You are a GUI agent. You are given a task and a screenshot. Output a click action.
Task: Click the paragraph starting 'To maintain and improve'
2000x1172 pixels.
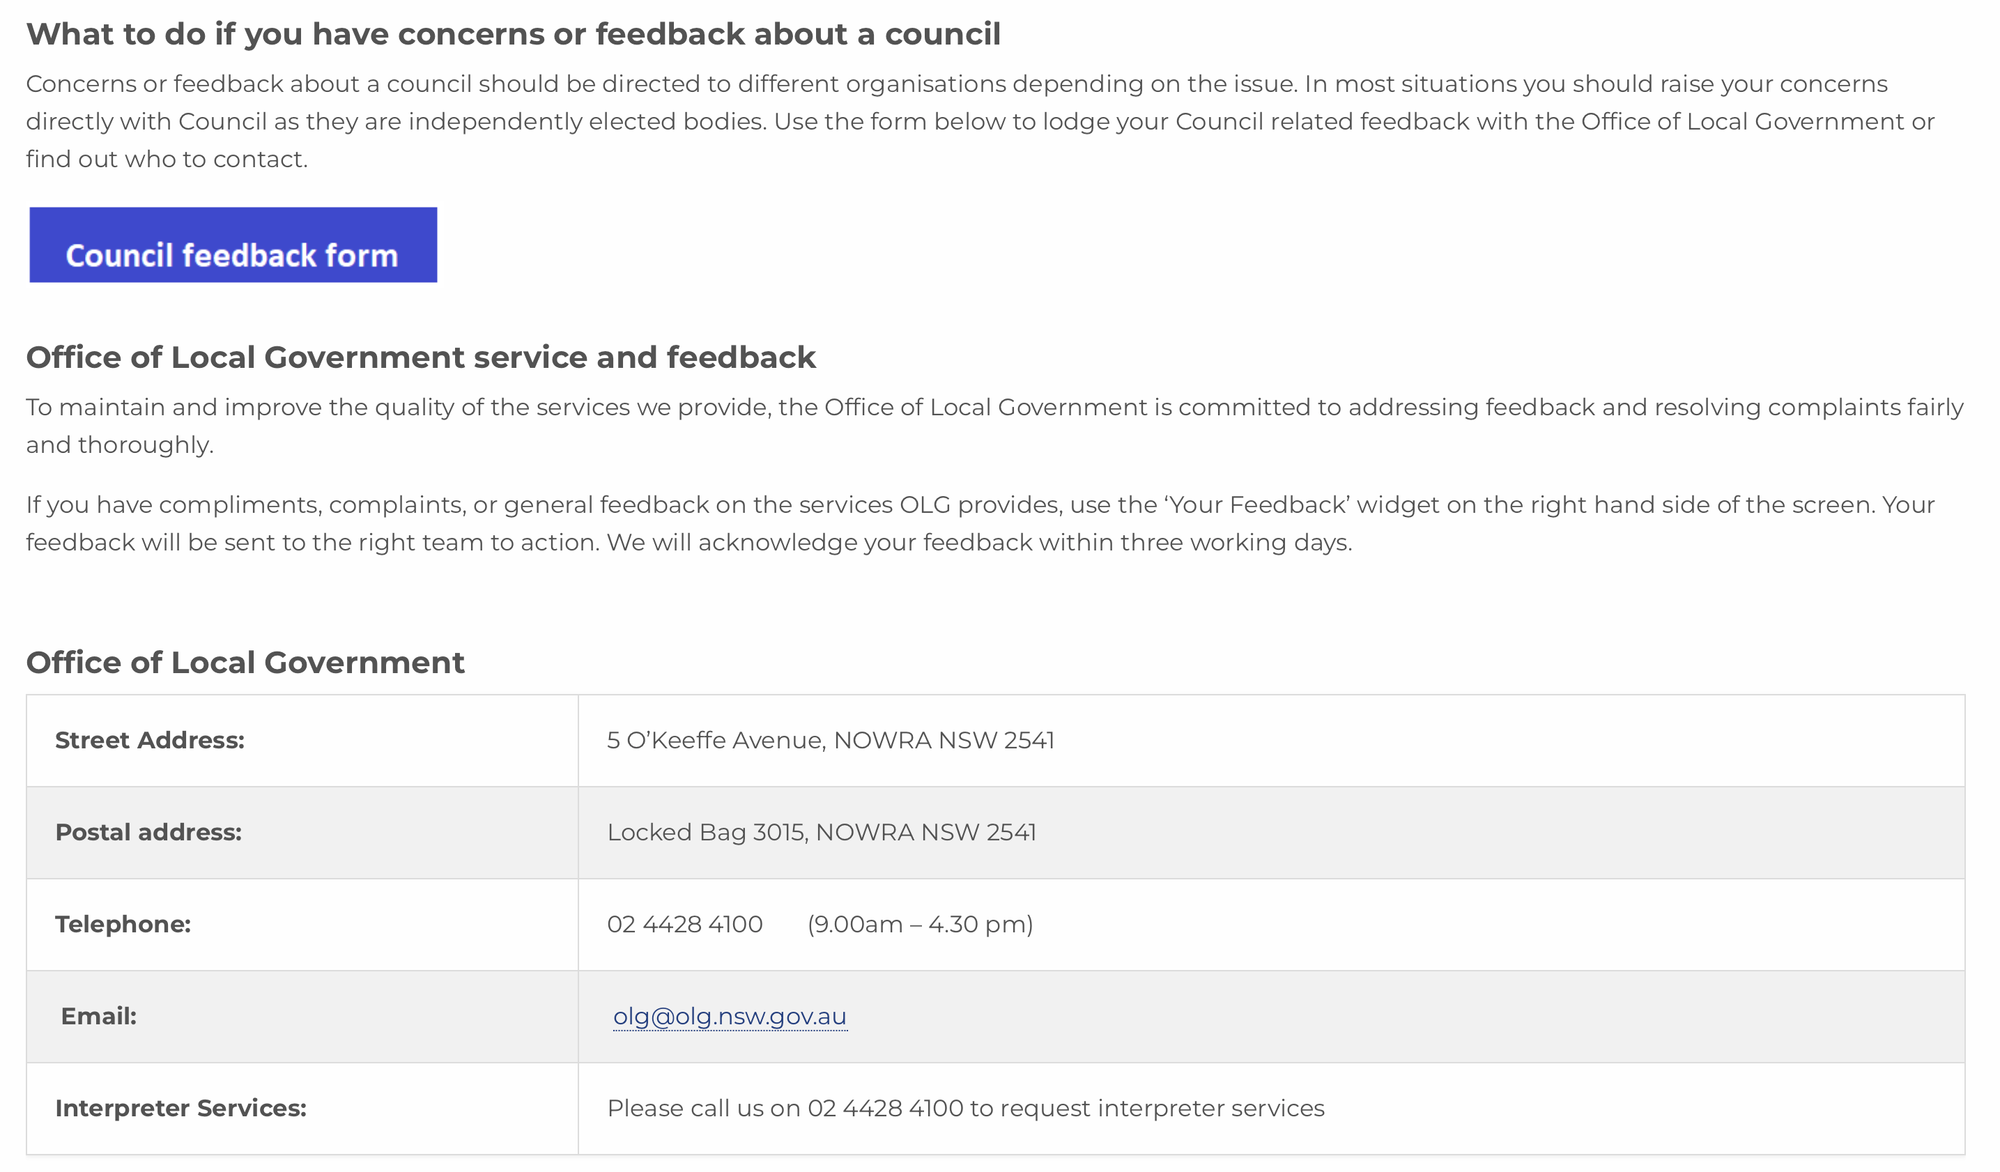tap(994, 407)
